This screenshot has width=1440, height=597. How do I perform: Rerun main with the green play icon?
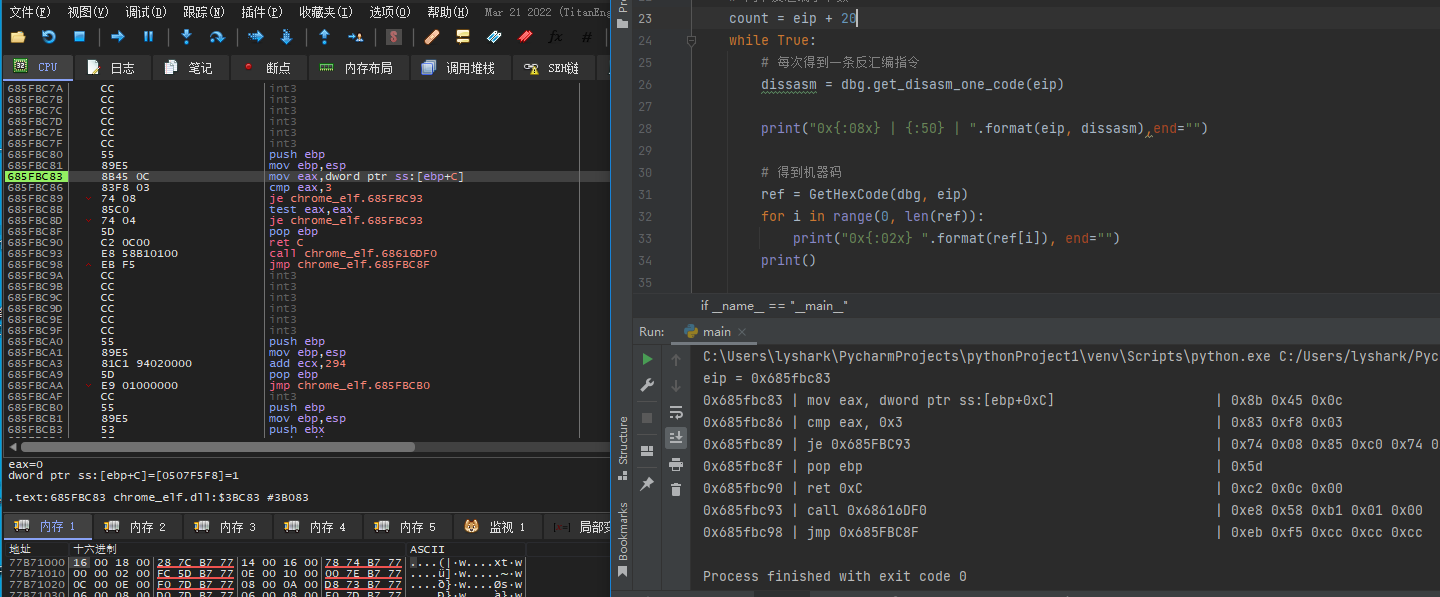[648, 359]
